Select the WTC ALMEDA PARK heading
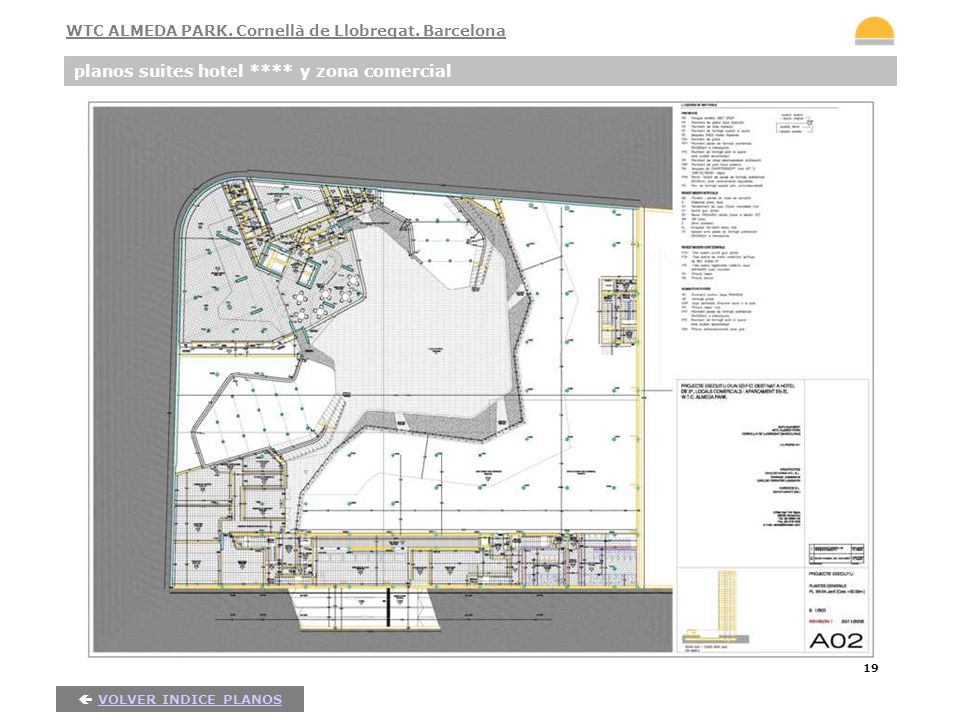960x720 pixels. 286,31
